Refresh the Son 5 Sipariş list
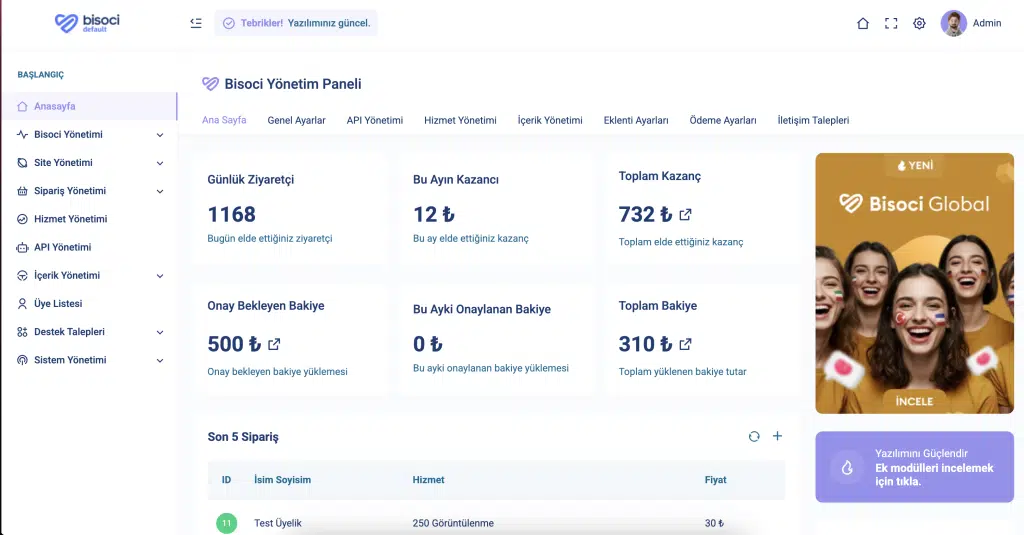The width and height of the screenshot is (1024, 535). tap(754, 436)
